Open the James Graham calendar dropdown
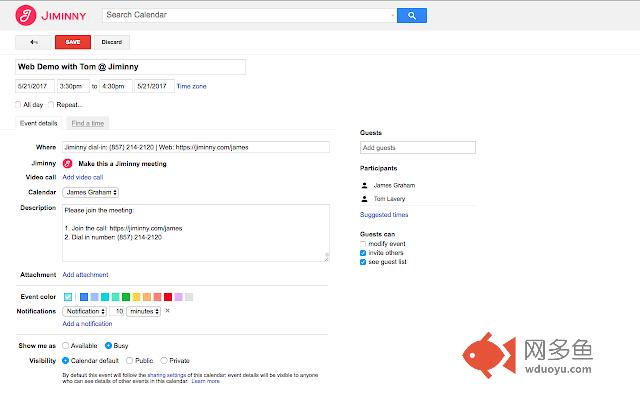 91,192
